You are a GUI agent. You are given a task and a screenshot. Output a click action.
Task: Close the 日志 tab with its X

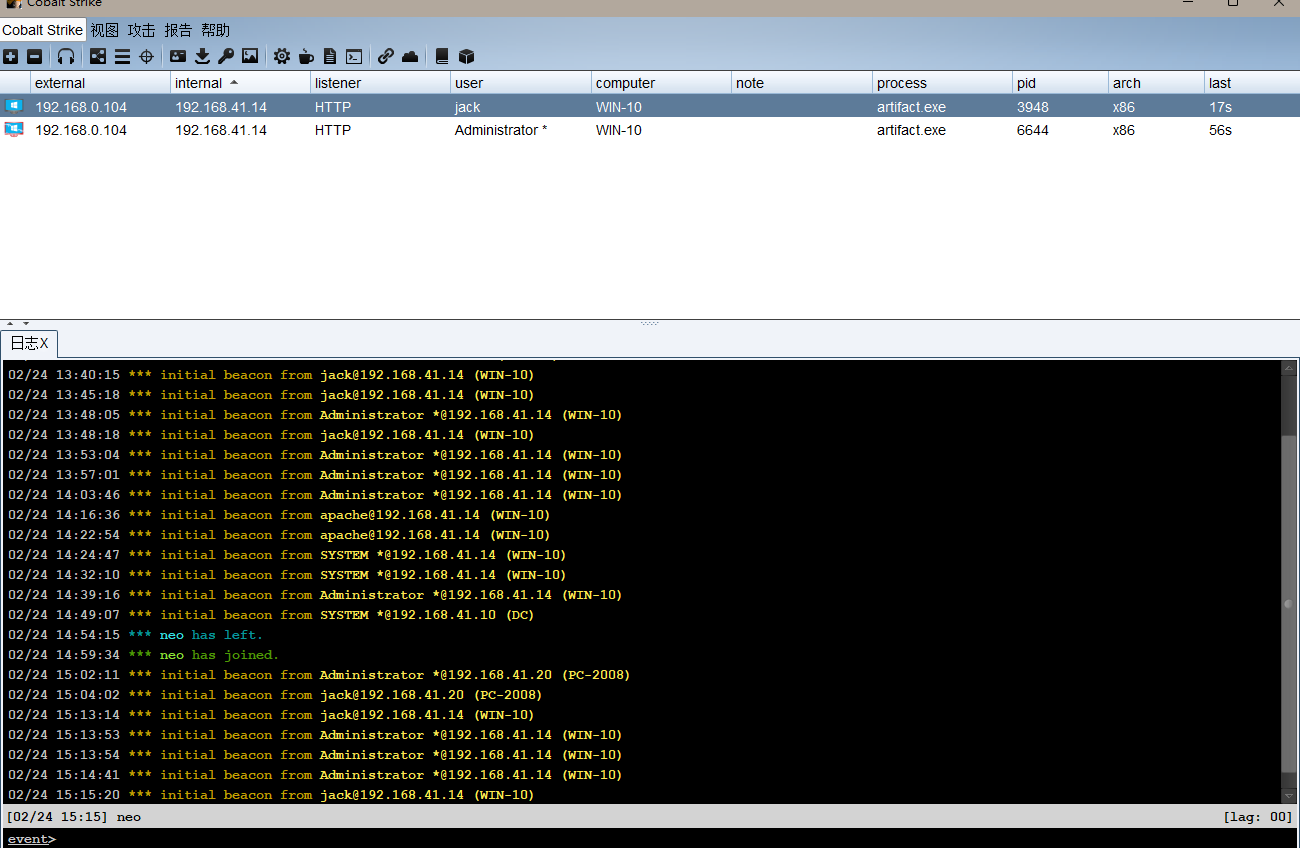(x=44, y=344)
